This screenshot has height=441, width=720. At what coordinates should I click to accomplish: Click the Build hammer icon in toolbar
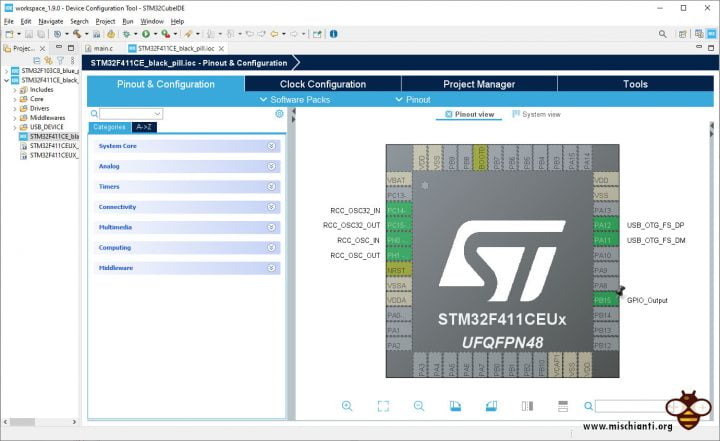pyautogui.click(x=77, y=34)
